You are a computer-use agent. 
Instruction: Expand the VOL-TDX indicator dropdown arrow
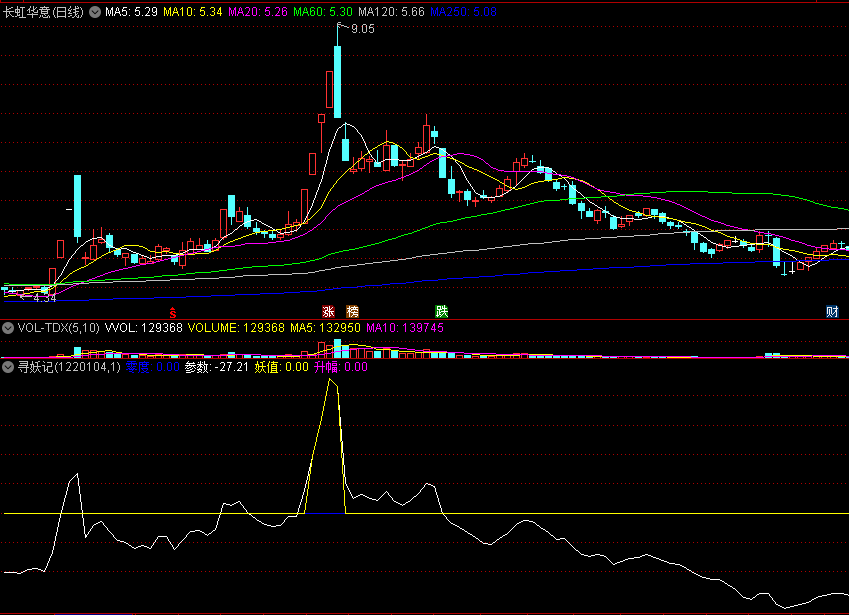tap(8, 328)
